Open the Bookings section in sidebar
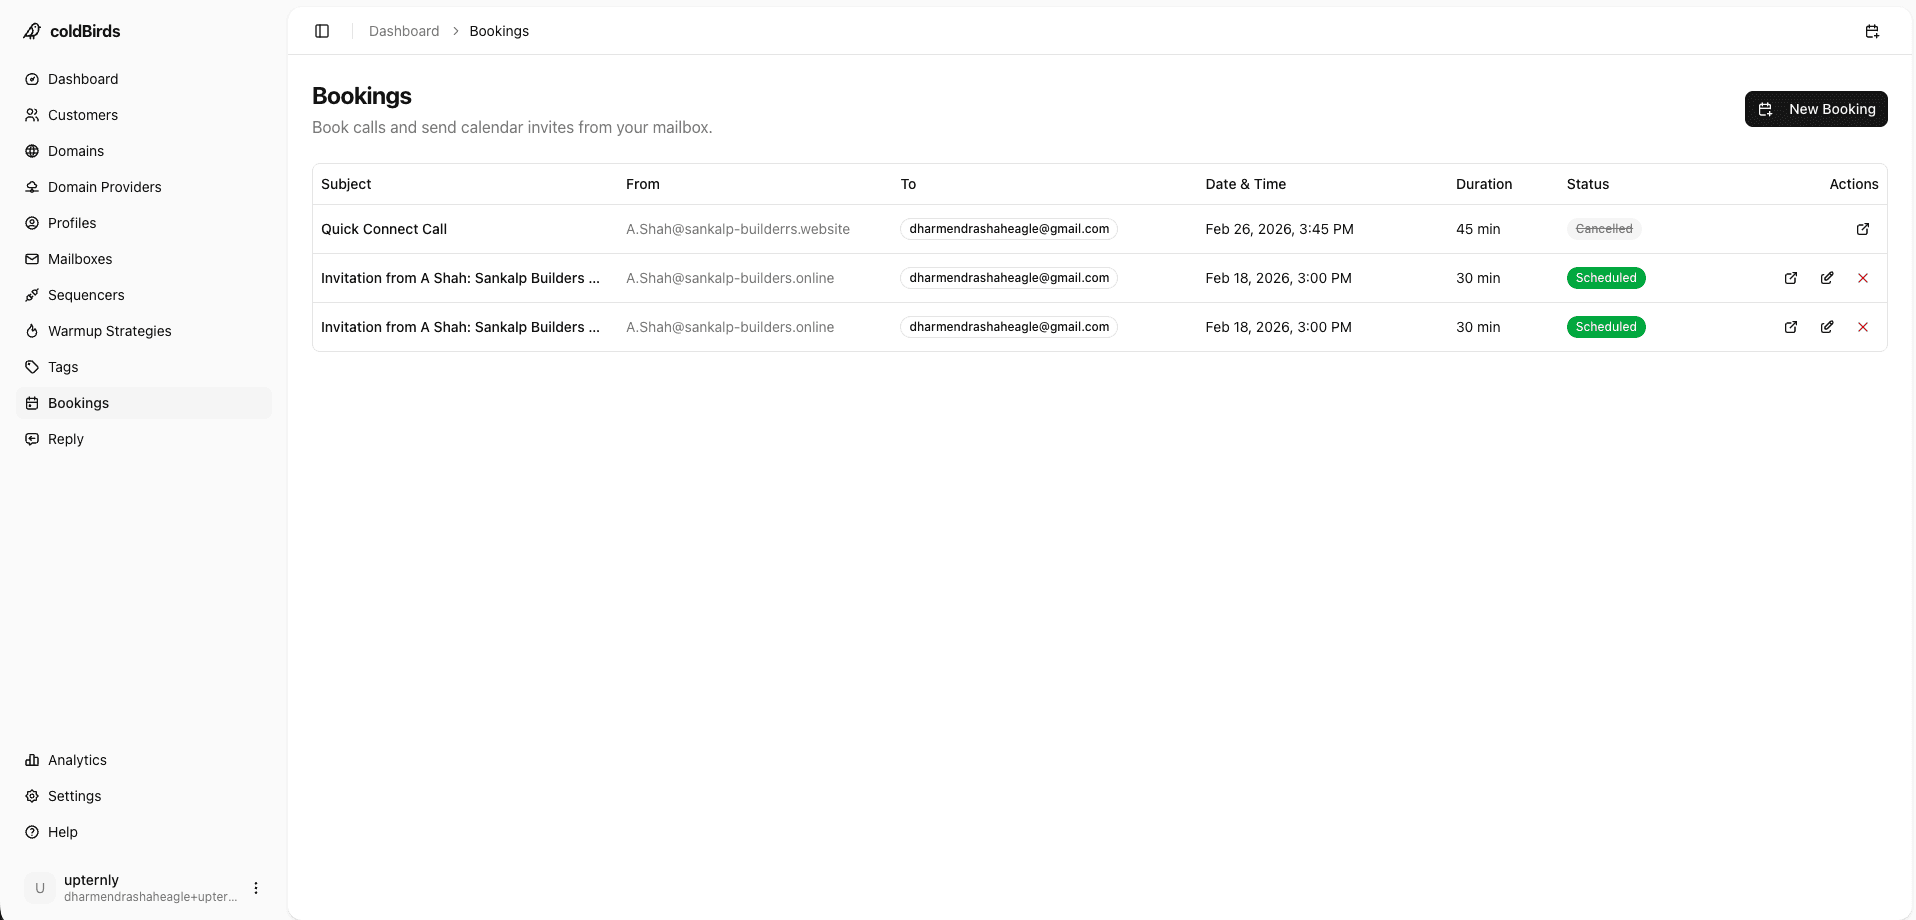This screenshot has width=1916, height=920. point(77,403)
